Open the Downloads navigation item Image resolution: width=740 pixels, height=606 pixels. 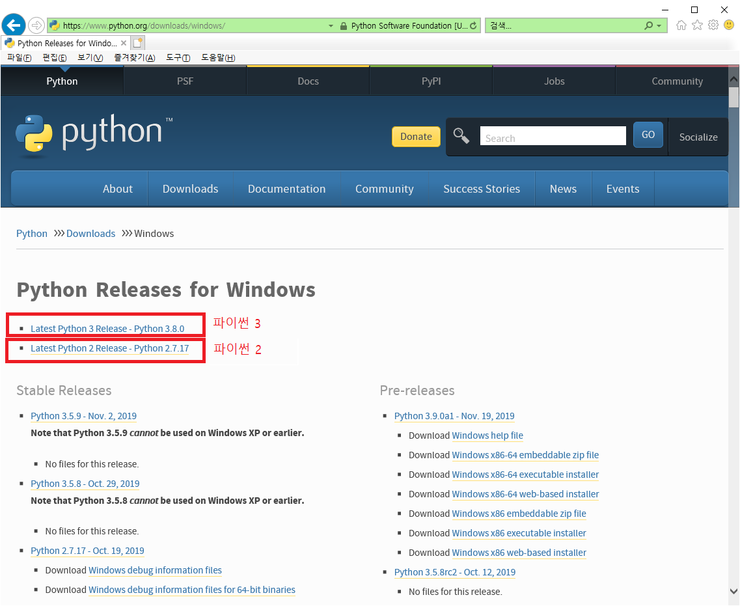click(190, 189)
